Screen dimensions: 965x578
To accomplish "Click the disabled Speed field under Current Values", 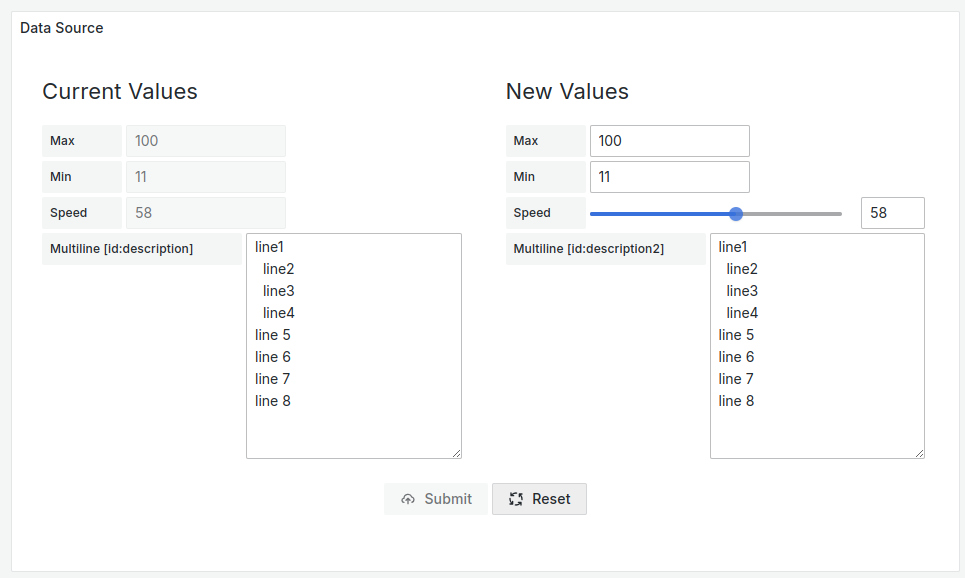I will click(x=205, y=212).
